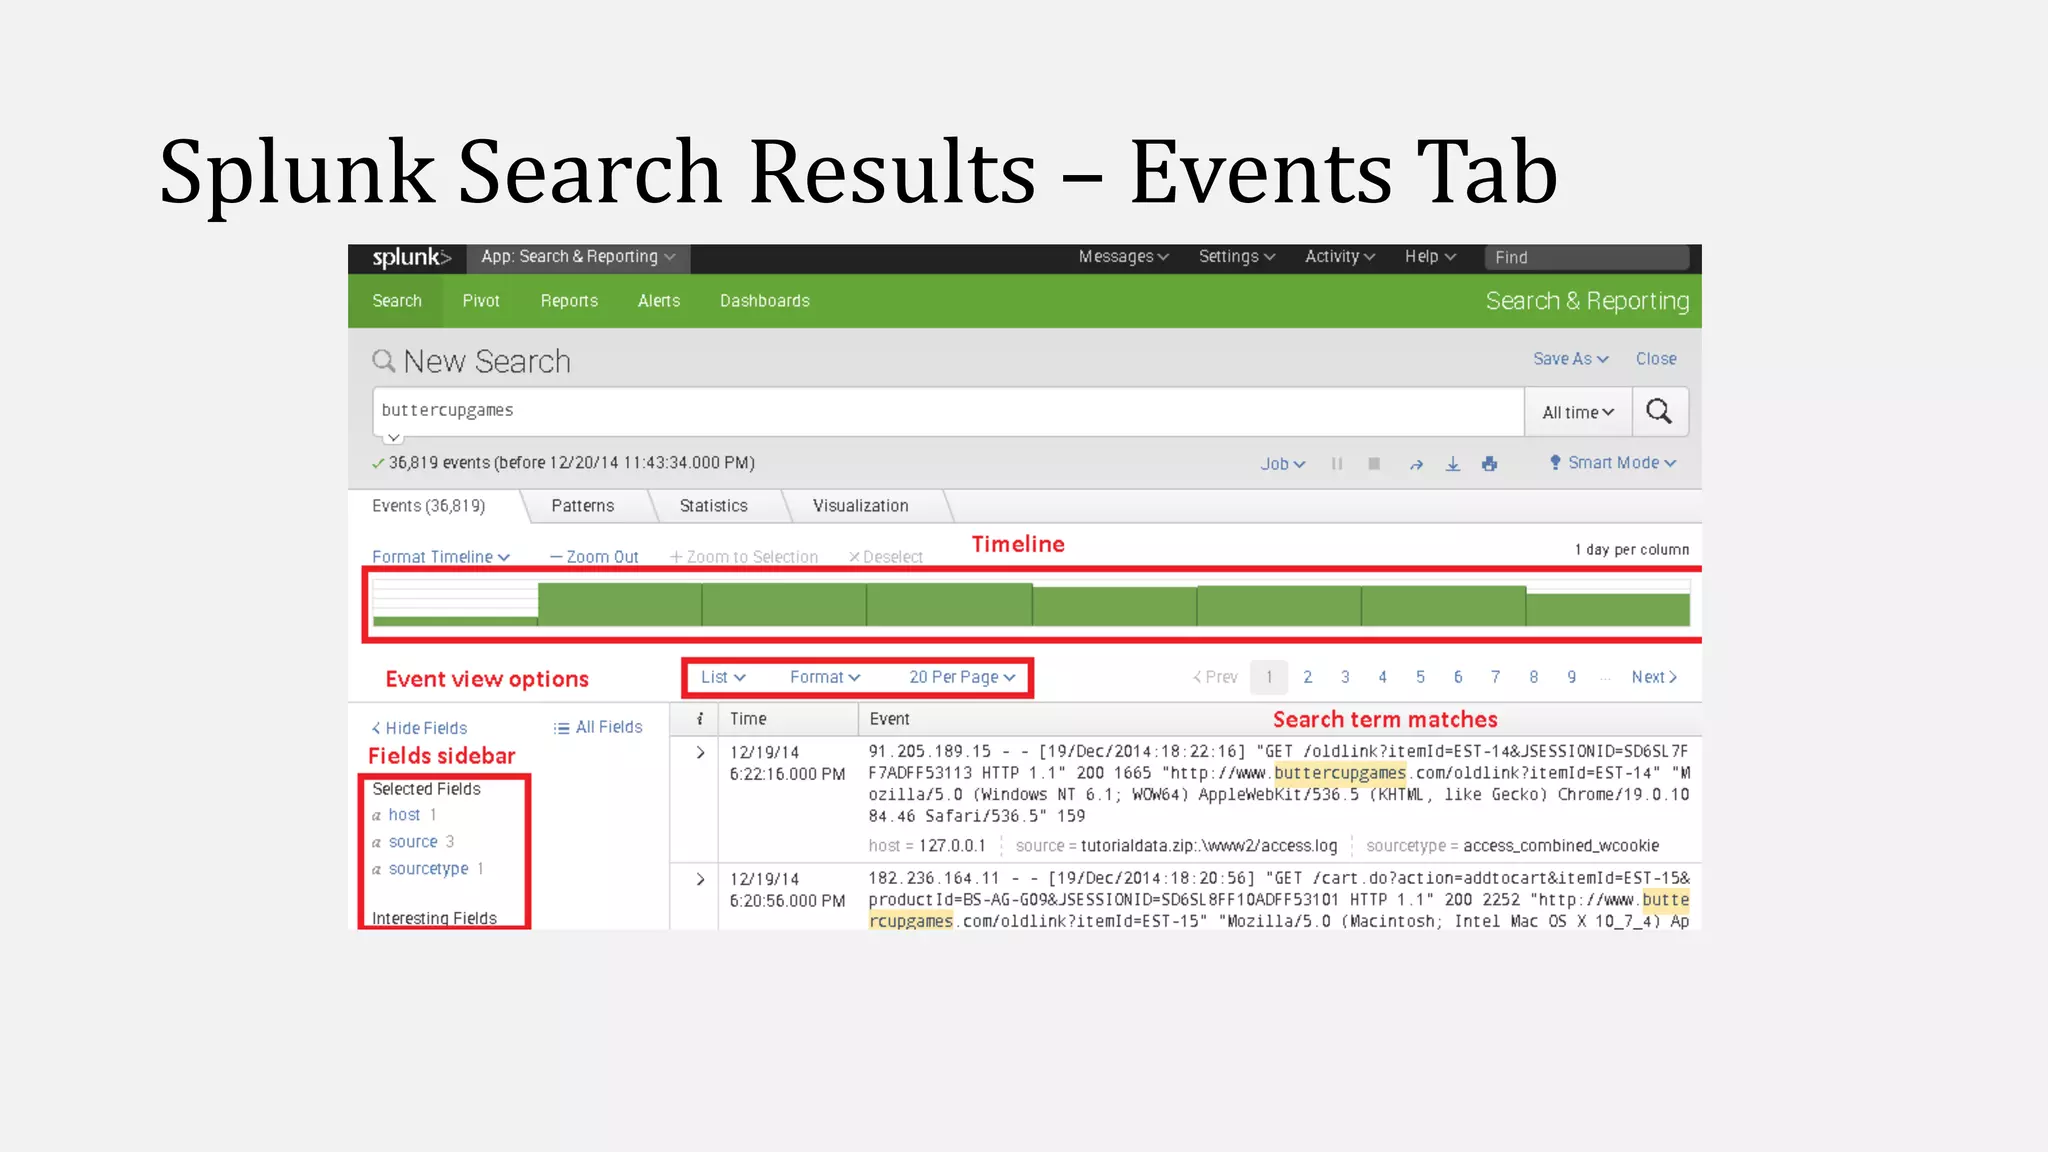Viewport: 2048px width, 1152px height.
Task: Open the All time range picker
Action: pos(1578,412)
